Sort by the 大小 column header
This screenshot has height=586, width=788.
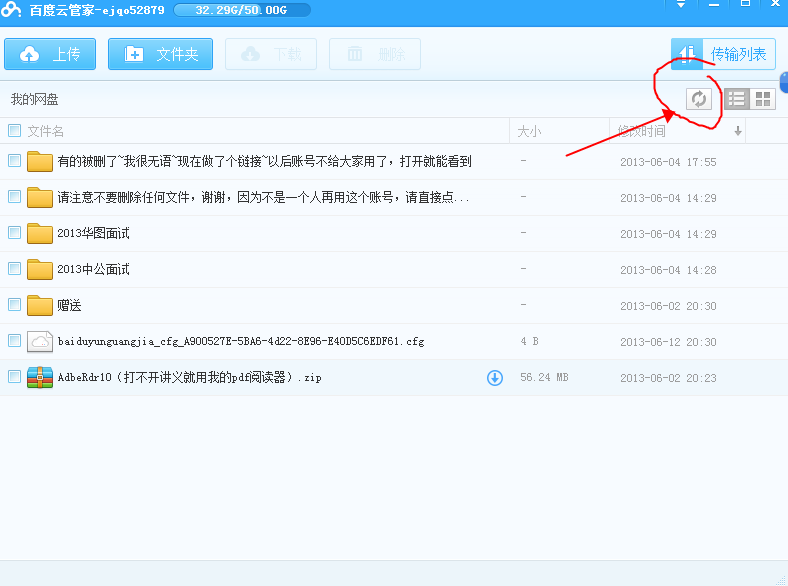529,132
